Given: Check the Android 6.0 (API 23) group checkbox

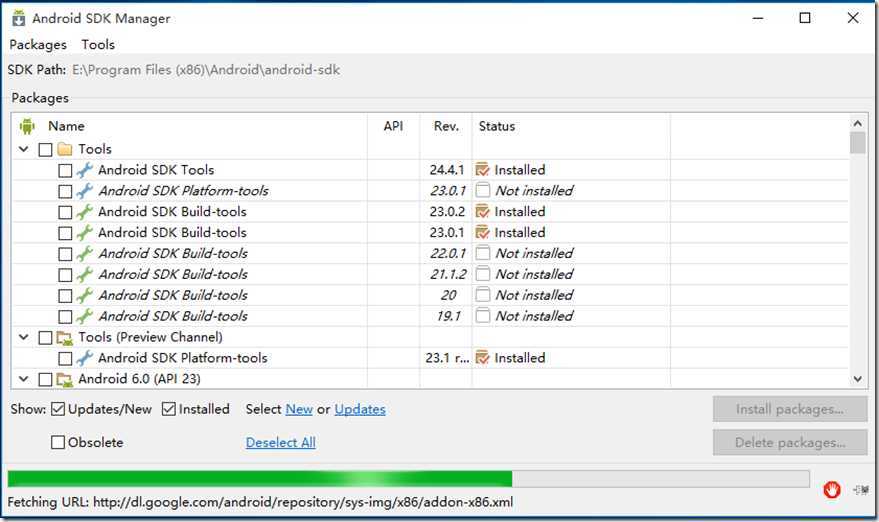Looking at the screenshot, I should [x=45, y=380].
